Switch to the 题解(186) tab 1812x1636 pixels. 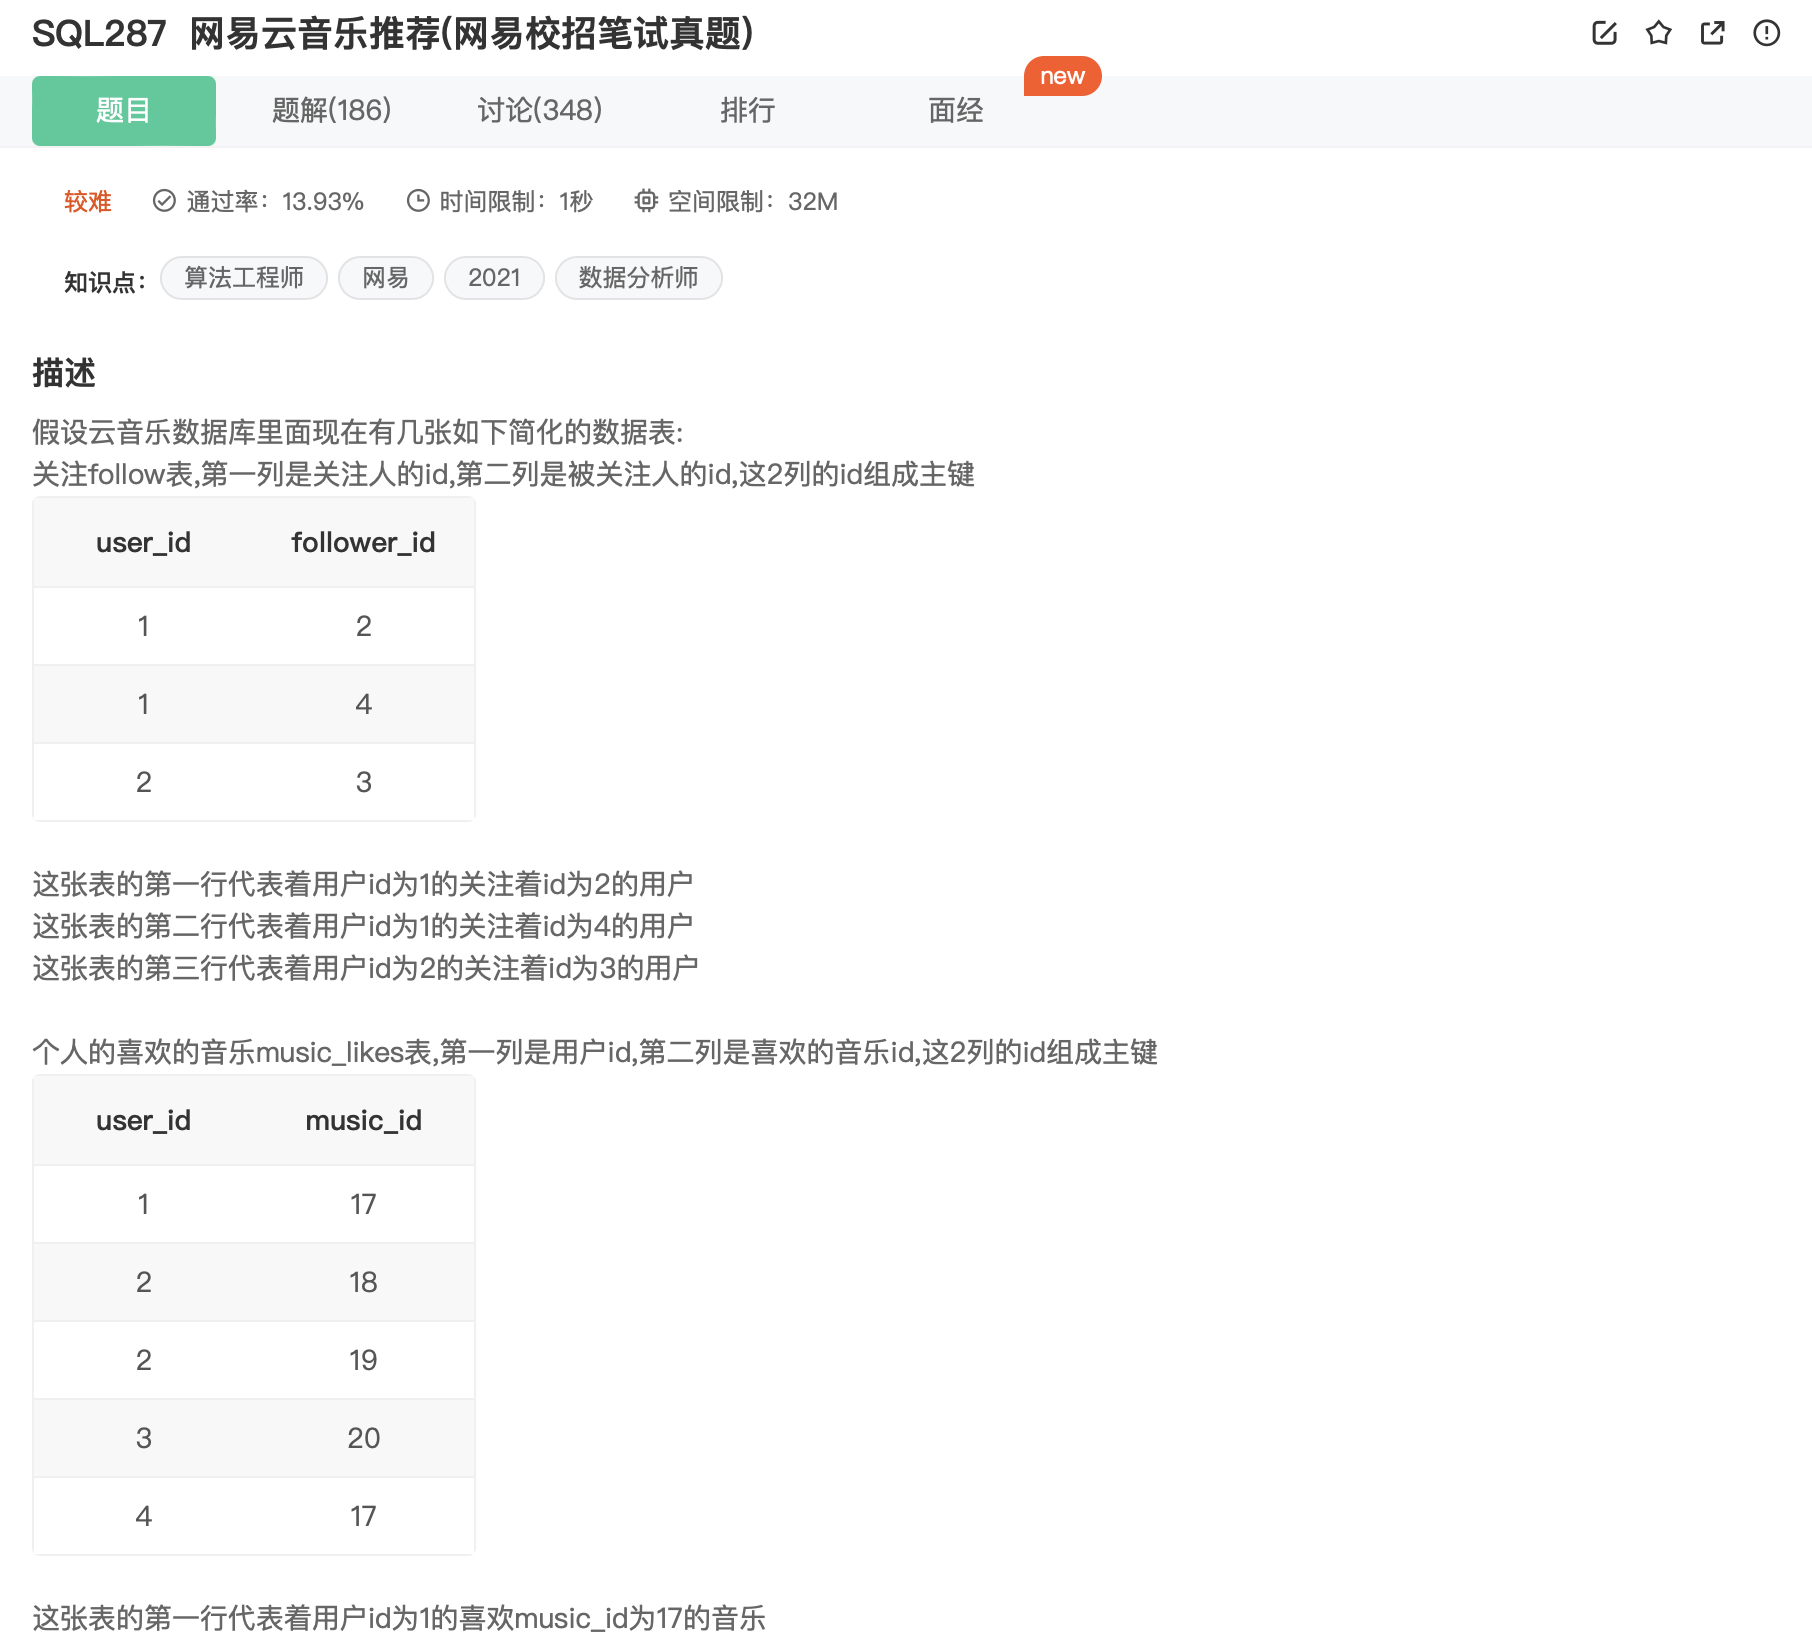(331, 110)
